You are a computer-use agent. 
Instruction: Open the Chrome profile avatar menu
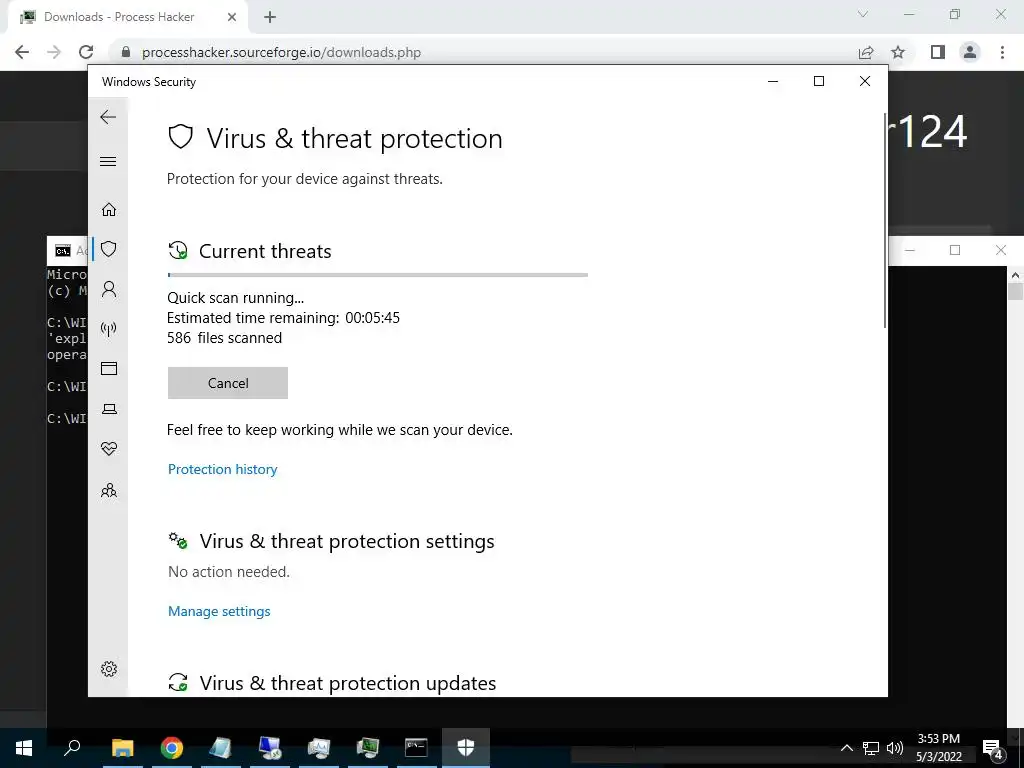pos(970,52)
